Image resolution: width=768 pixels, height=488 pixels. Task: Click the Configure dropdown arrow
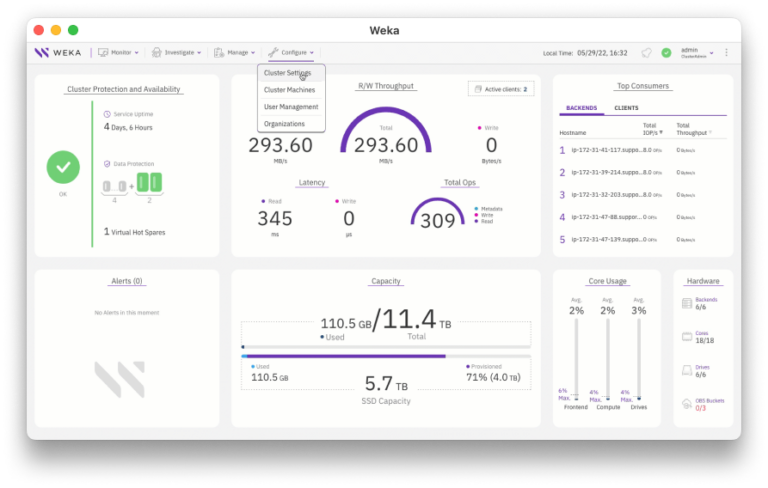coord(312,53)
